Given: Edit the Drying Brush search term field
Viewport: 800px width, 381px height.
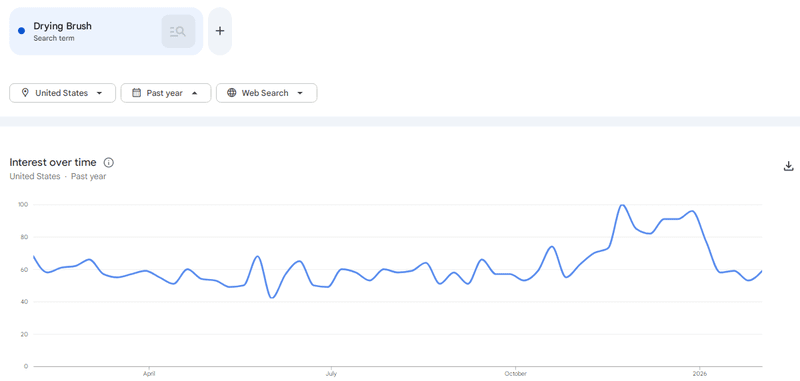Looking at the screenshot, I should coord(106,31).
